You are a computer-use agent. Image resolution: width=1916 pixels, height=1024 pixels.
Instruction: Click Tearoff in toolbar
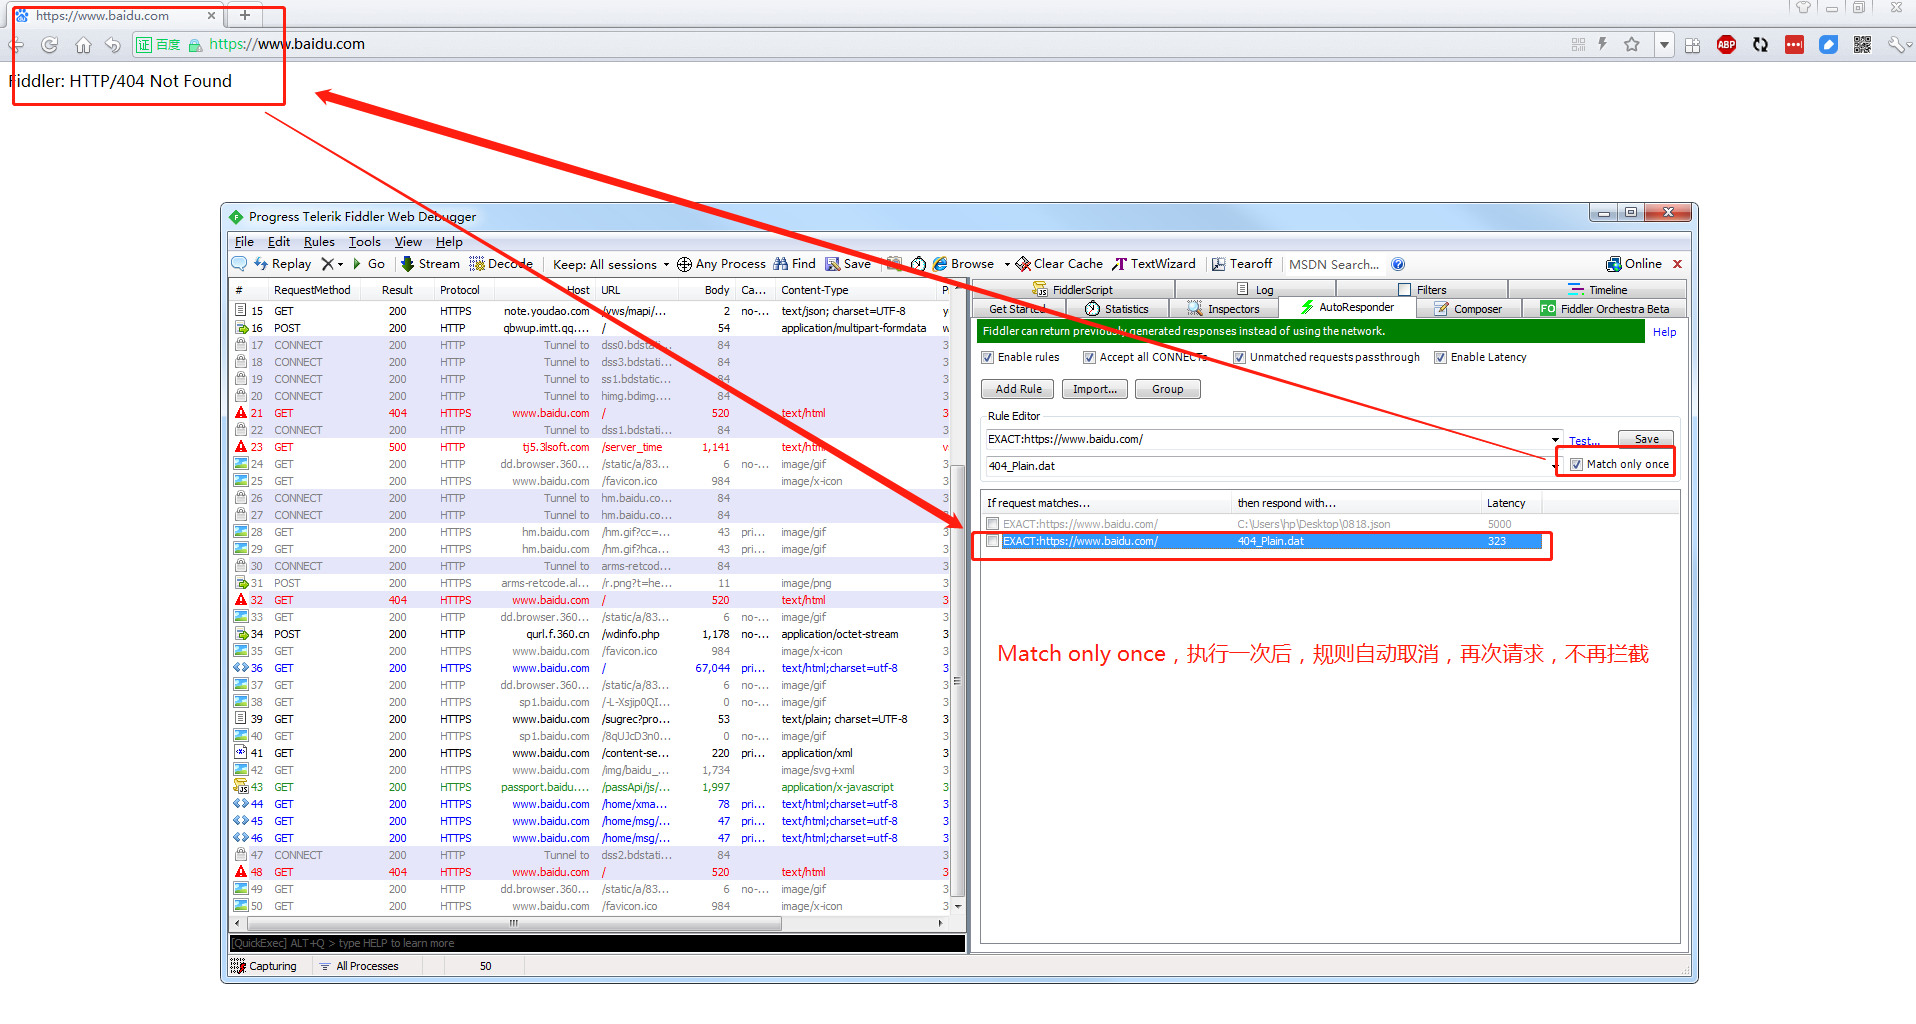[1242, 264]
